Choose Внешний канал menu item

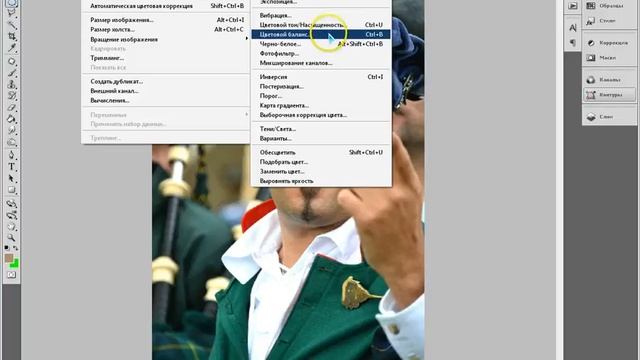166,91
